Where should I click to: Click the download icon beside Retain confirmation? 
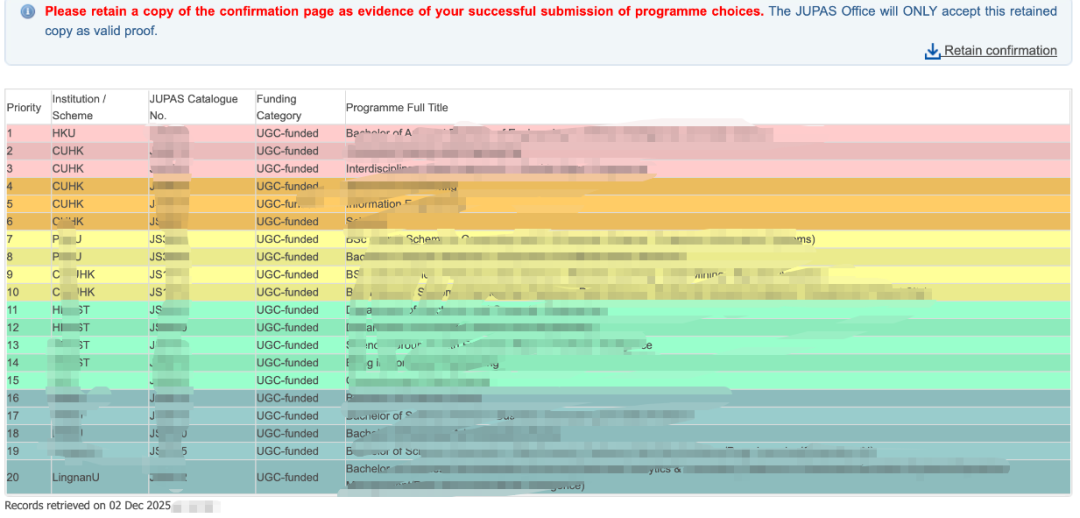tap(932, 51)
